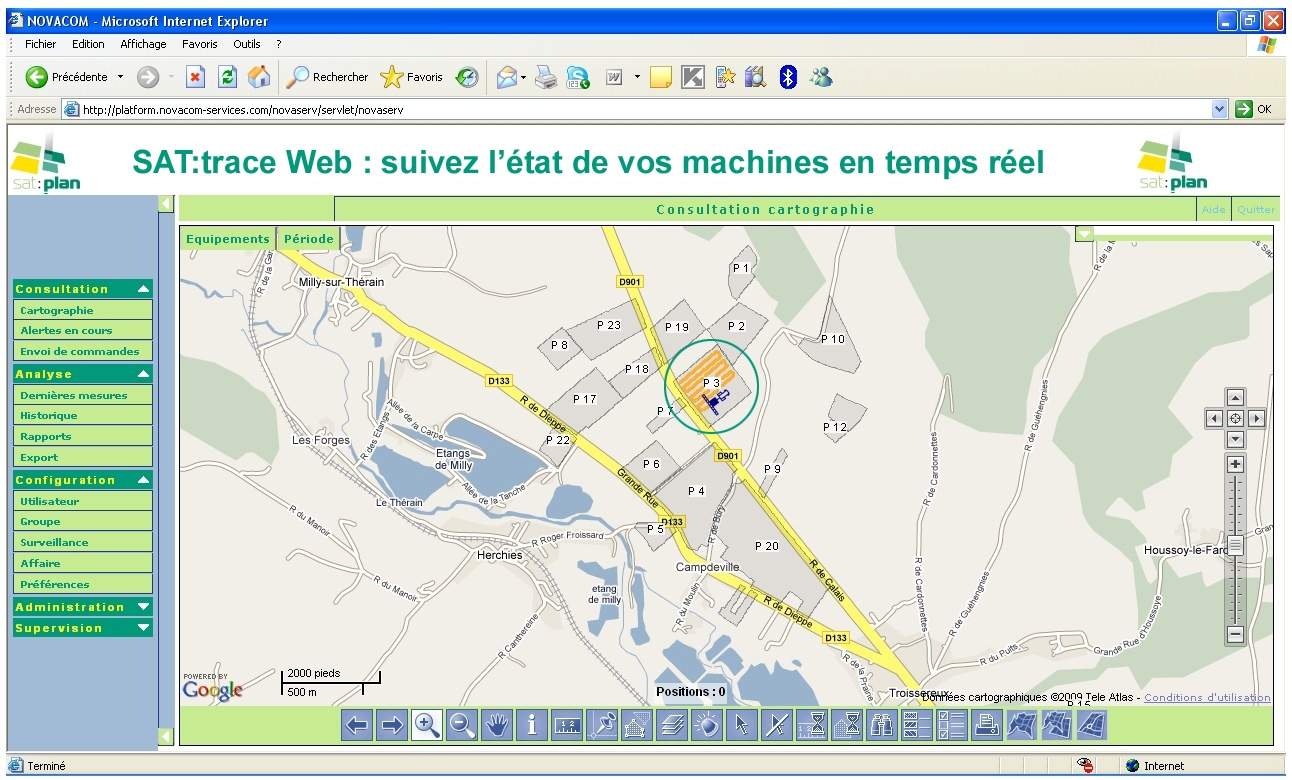The width and height of the screenshot is (1292, 780).
Task: Click the map zoom slider handle
Action: [x=1235, y=545]
